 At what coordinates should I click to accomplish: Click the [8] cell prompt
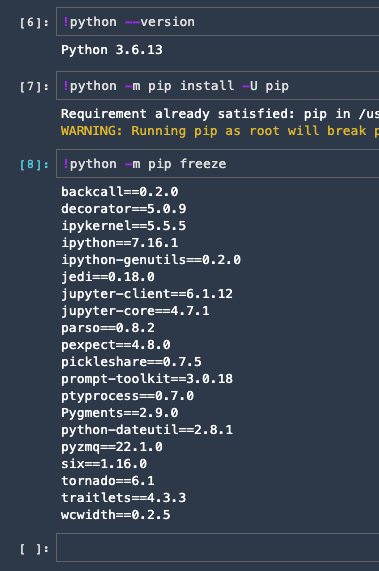click(x=34, y=165)
